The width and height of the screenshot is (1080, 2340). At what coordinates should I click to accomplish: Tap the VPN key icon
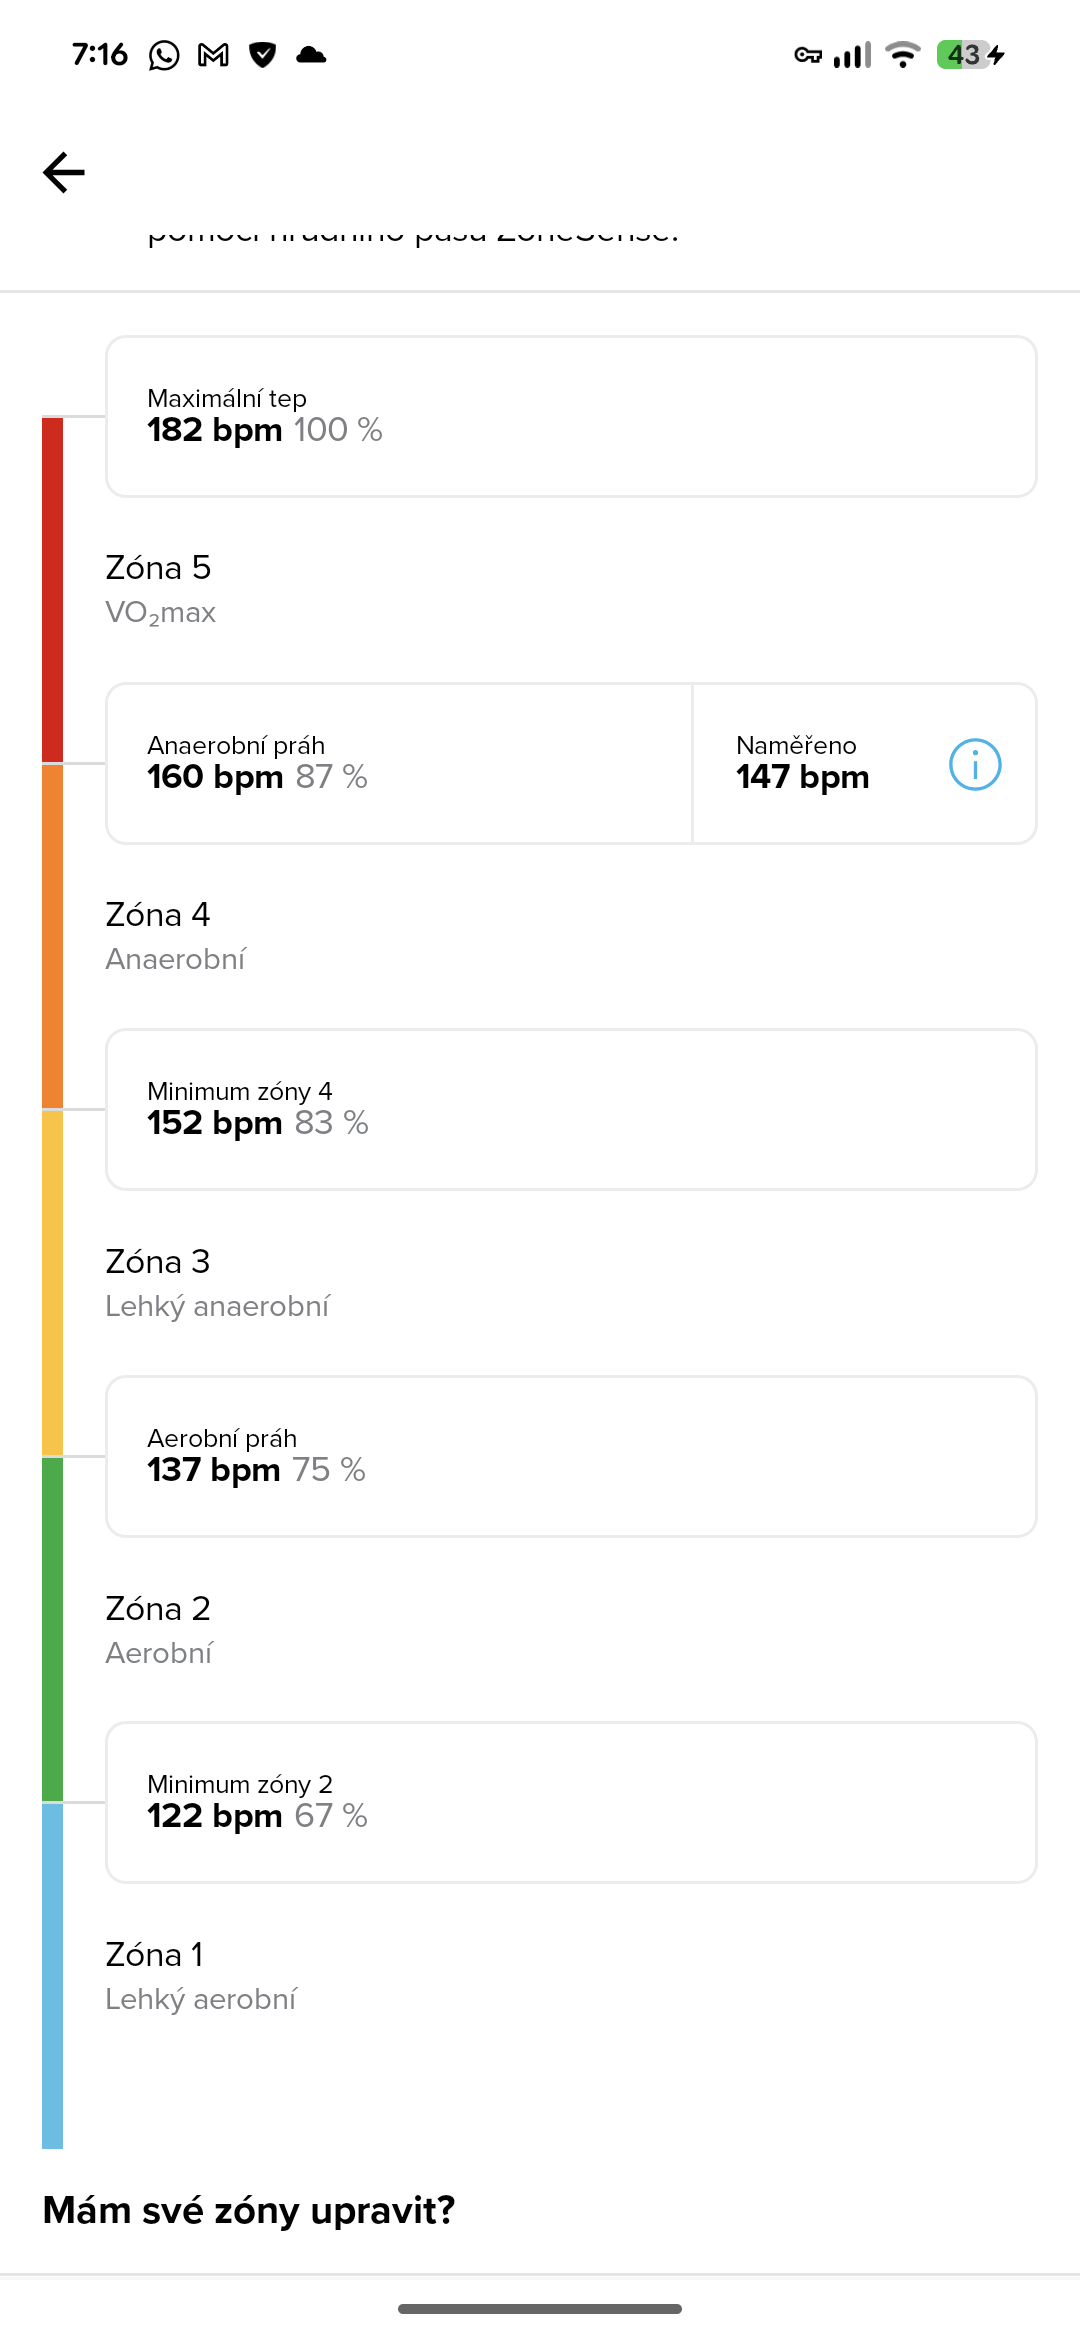[807, 55]
